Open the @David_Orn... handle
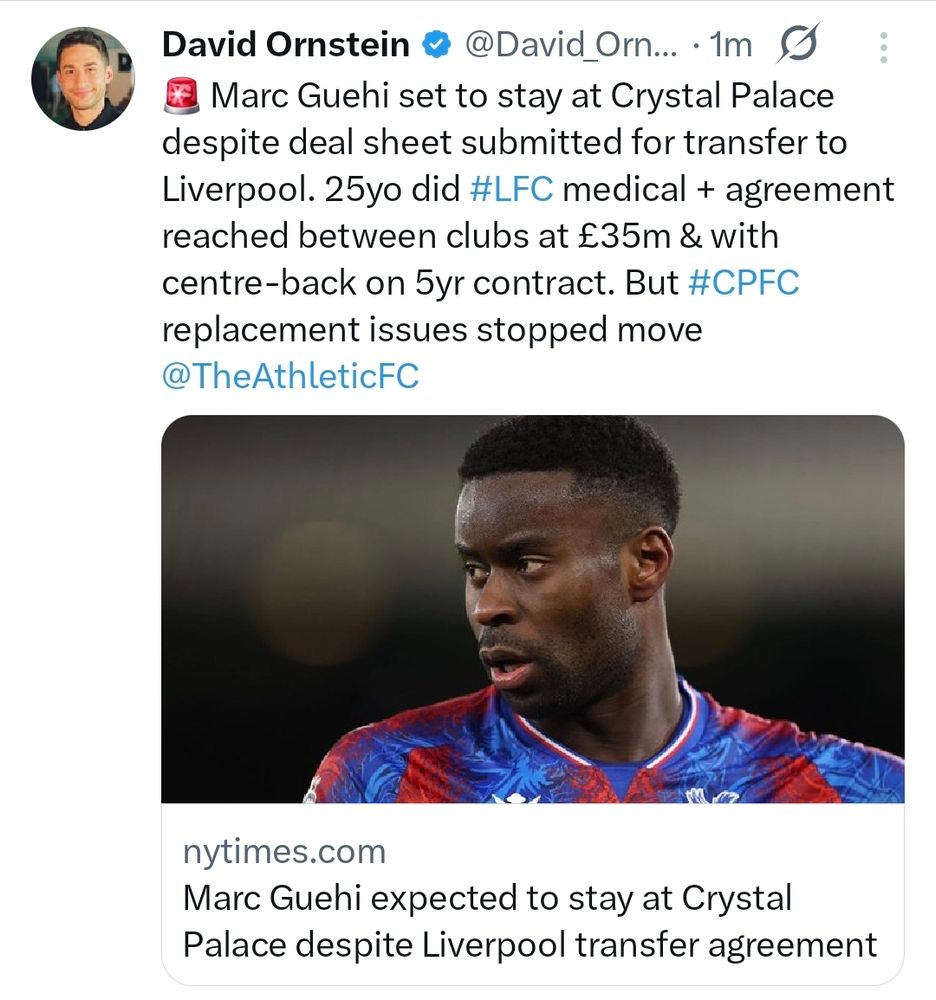This screenshot has width=936, height=1000. point(571,45)
